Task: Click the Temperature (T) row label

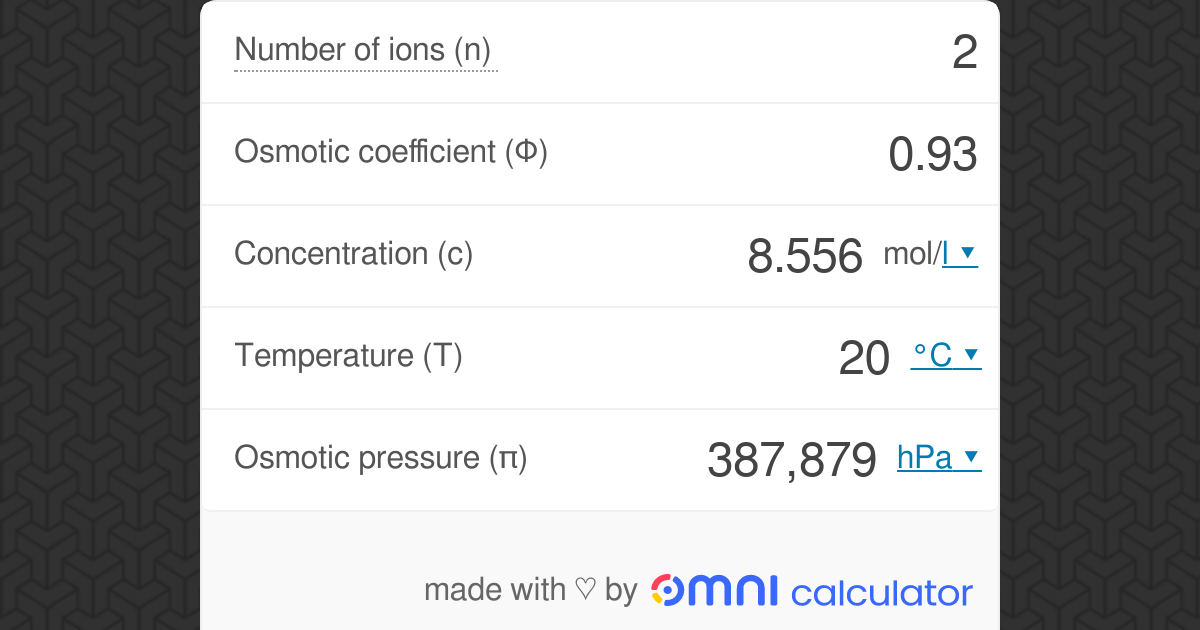Action: [x=348, y=356]
